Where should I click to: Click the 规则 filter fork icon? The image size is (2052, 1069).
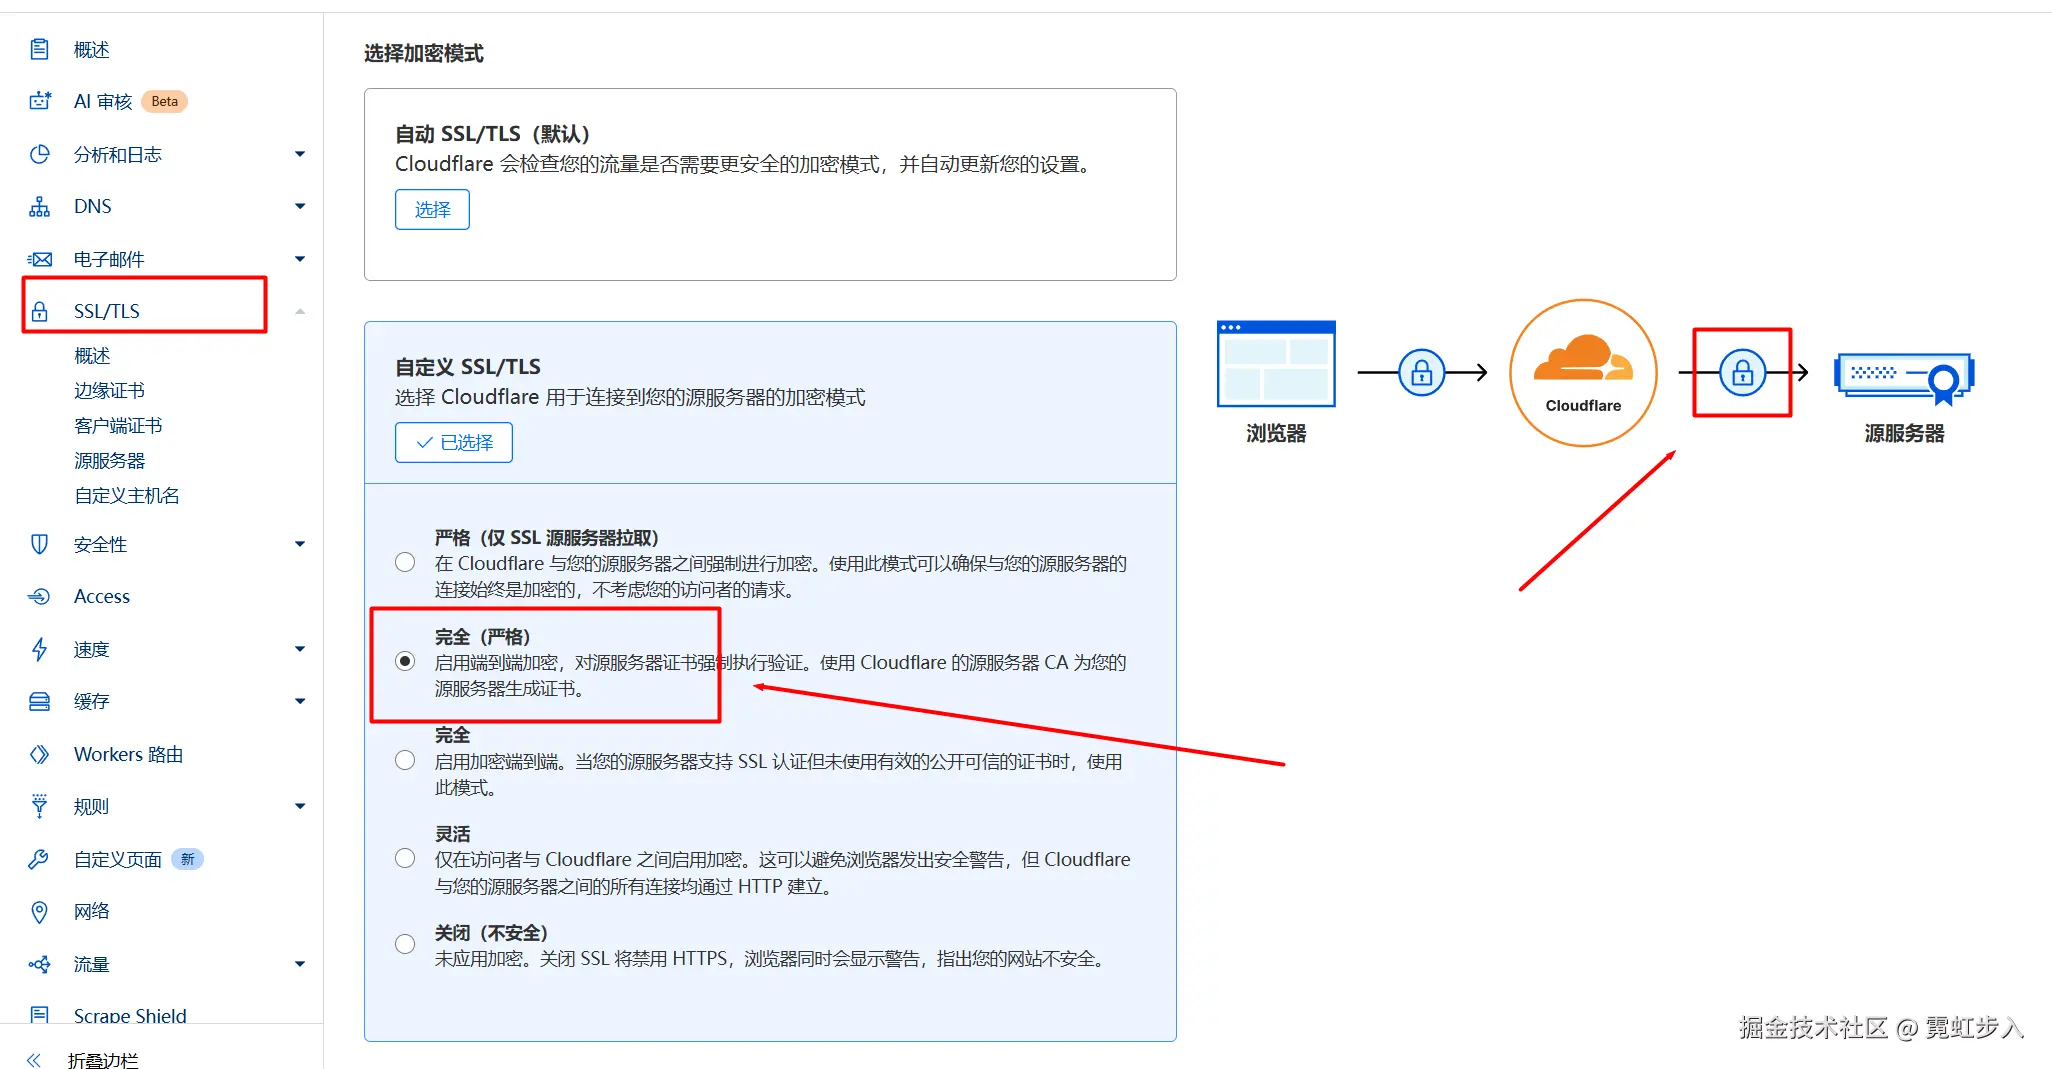click(x=39, y=806)
